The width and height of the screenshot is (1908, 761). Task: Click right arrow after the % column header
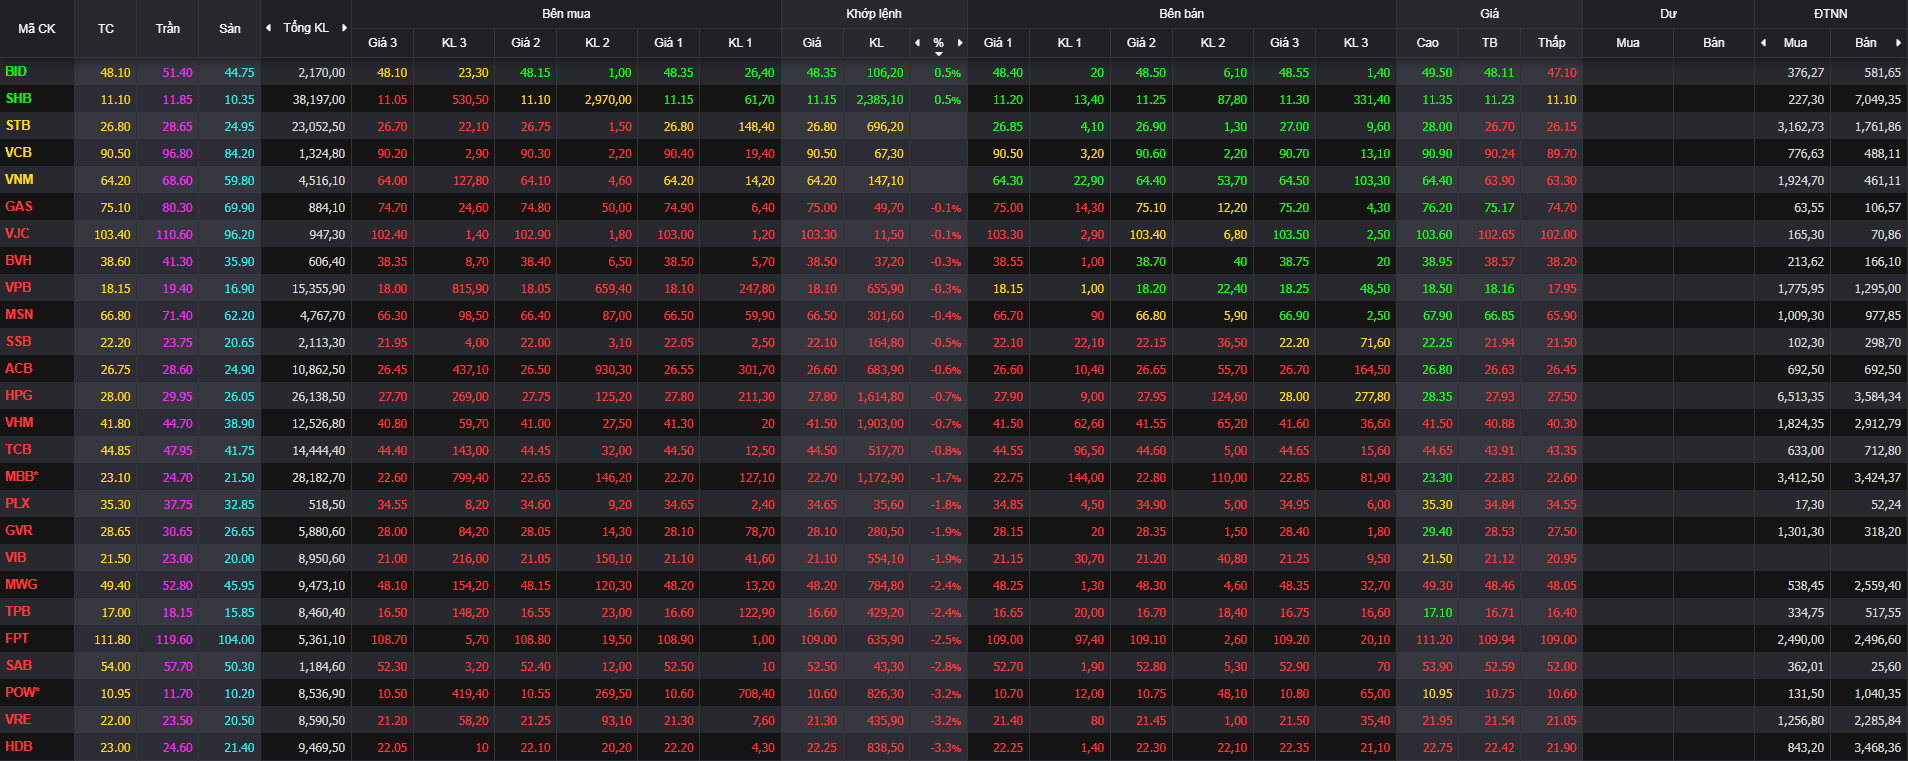click(960, 43)
